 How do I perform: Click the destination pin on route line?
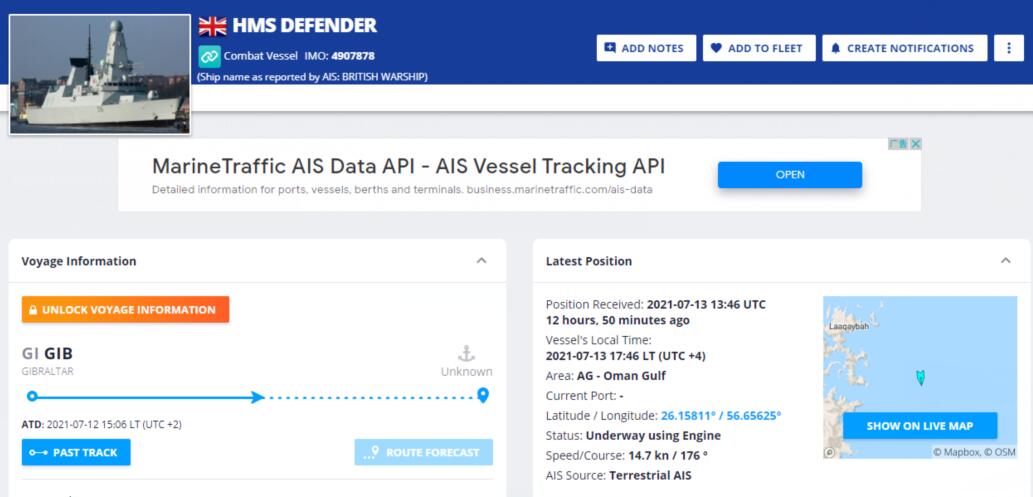[483, 395]
